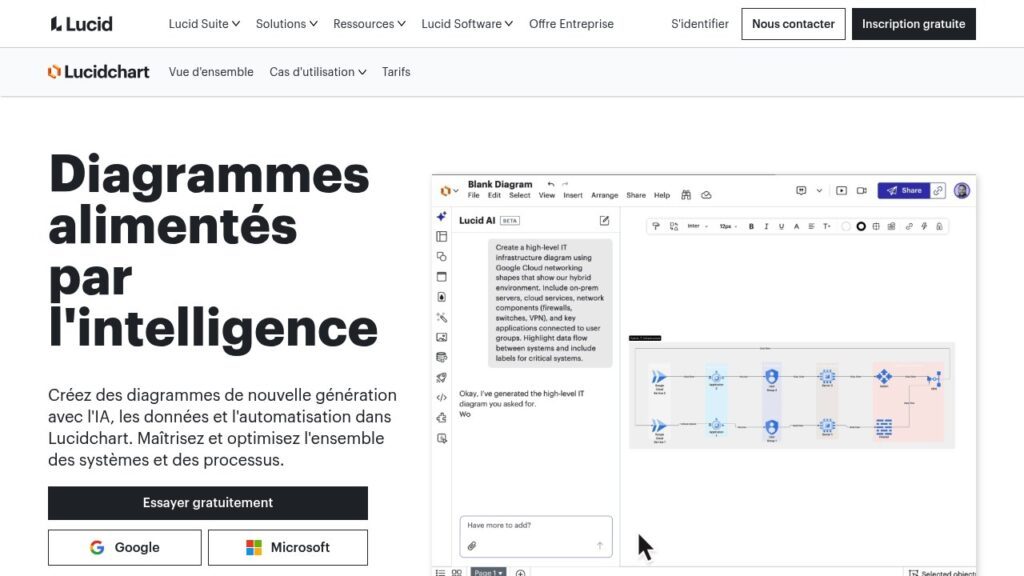Click the Lucid logo in header
Screen dimensions: 1024x576
click(82, 24)
